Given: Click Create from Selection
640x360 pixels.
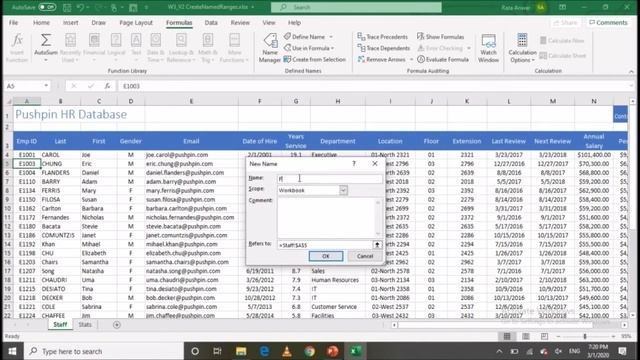Looking at the screenshot, I should (x=315, y=60).
